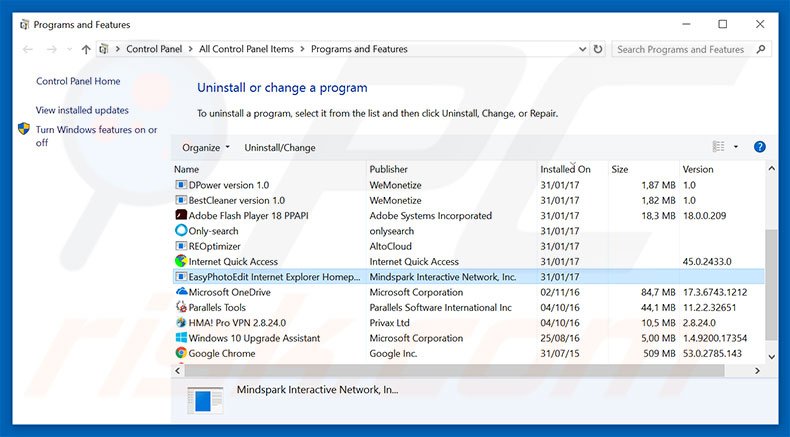Select Windows 10 Upgrade Assistant name
Viewport: 790px width, 437px height.
pos(254,338)
